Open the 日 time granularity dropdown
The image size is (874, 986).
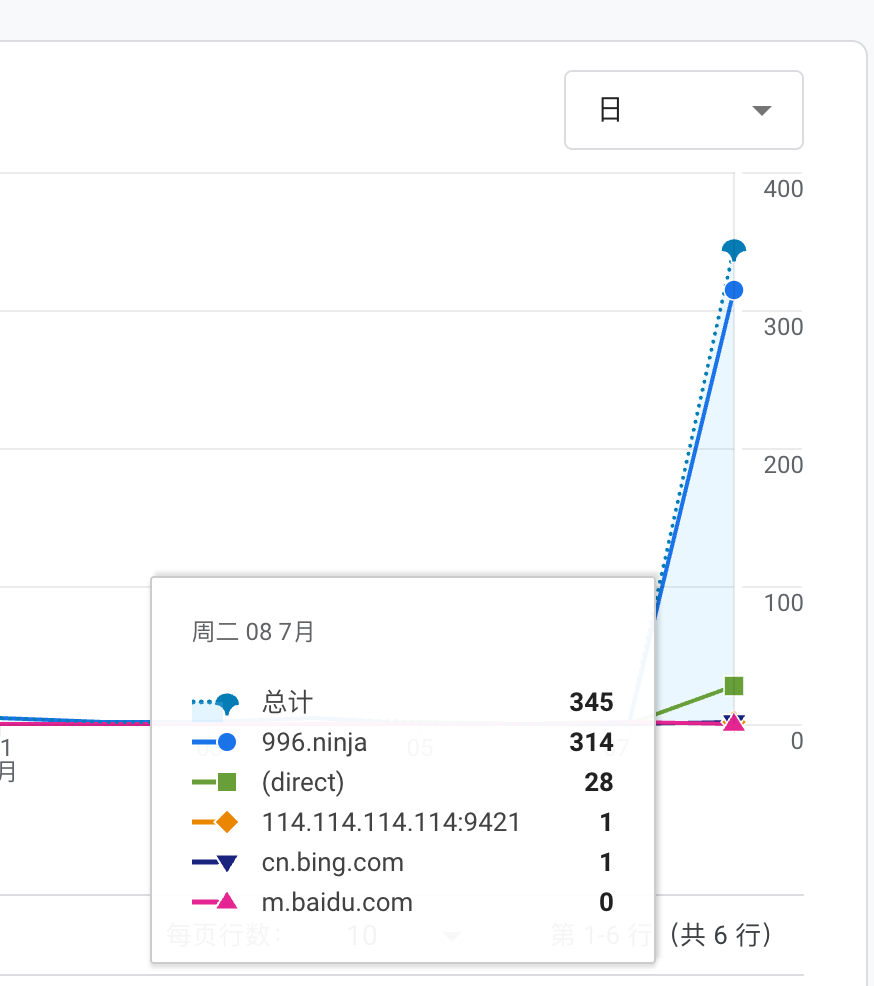684,110
